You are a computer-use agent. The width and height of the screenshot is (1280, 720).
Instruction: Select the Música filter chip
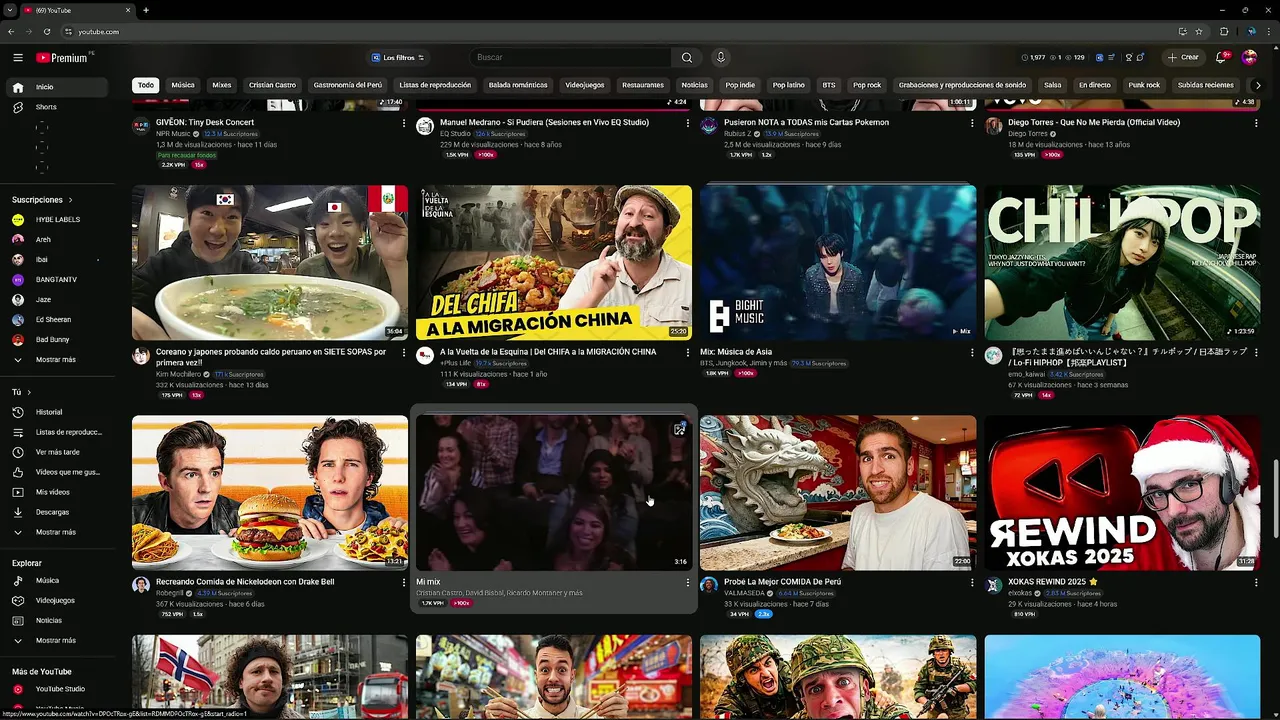(183, 85)
